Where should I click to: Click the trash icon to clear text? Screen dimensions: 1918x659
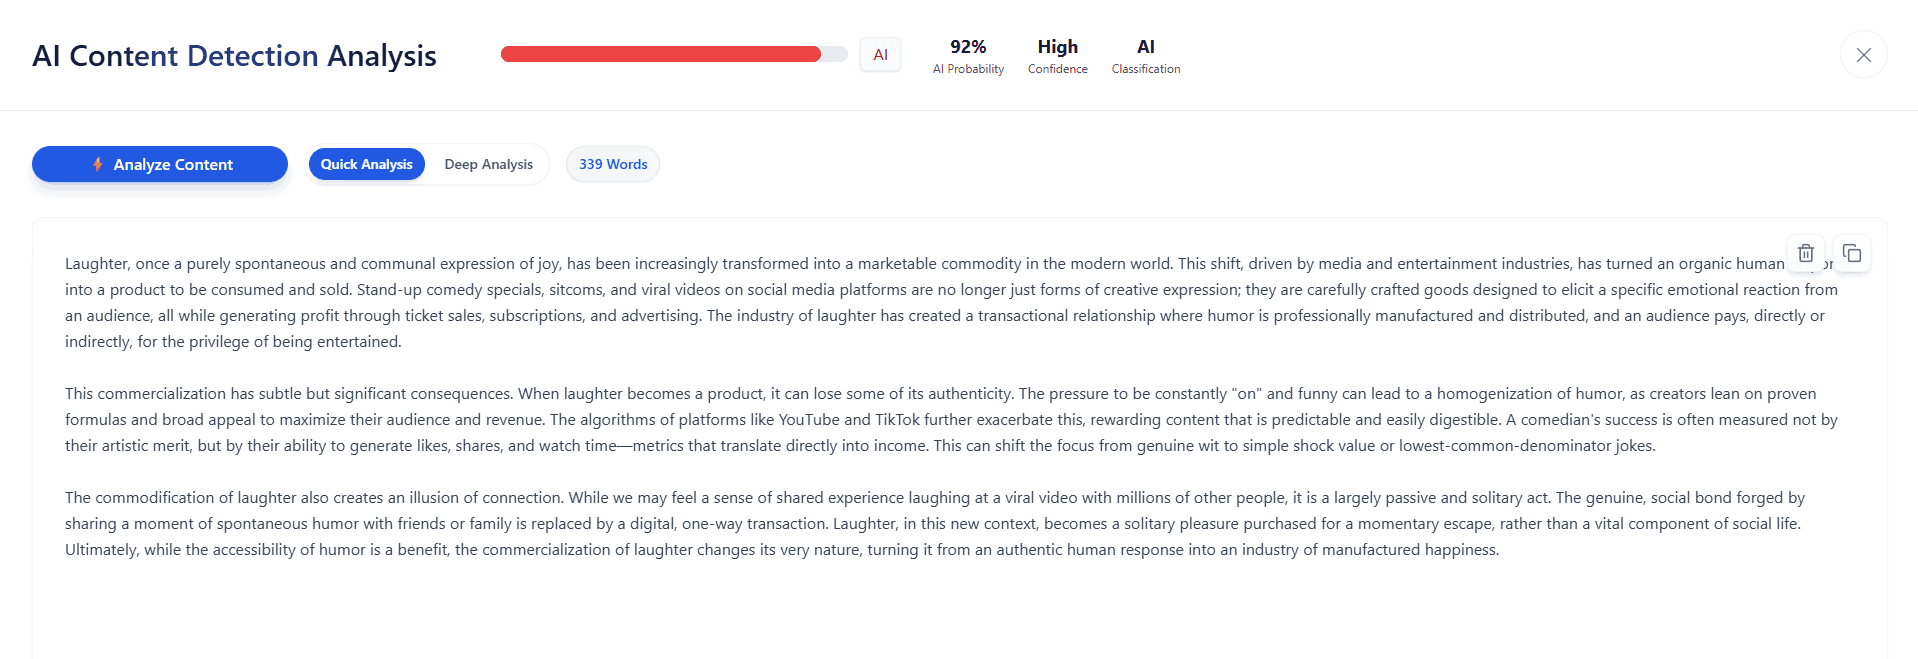1805,254
